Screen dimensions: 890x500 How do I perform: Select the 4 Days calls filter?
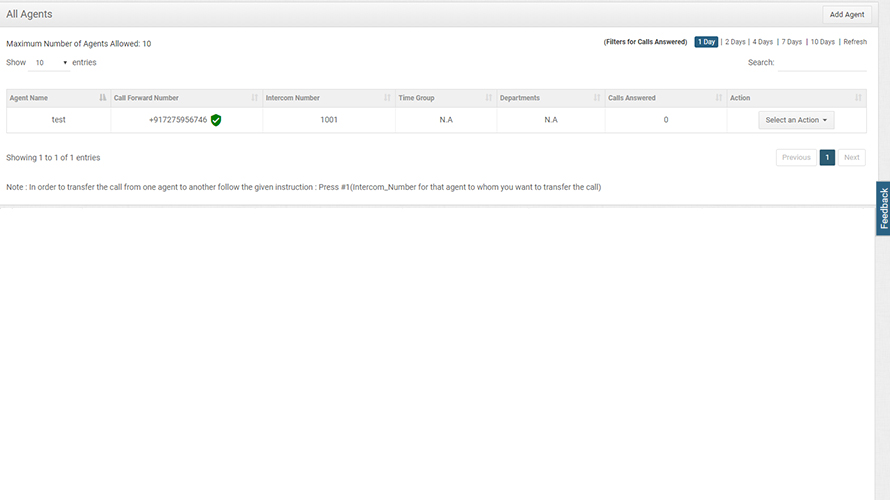pyautogui.click(x=762, y=42)
